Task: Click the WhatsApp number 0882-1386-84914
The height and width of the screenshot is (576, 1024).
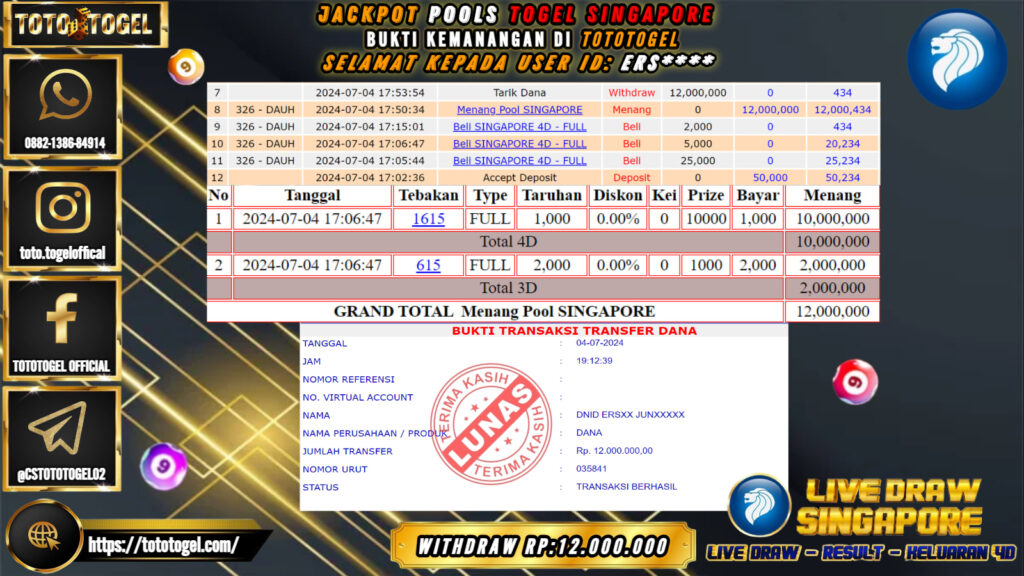Action: pyautogui.click(x=65, y=142)
